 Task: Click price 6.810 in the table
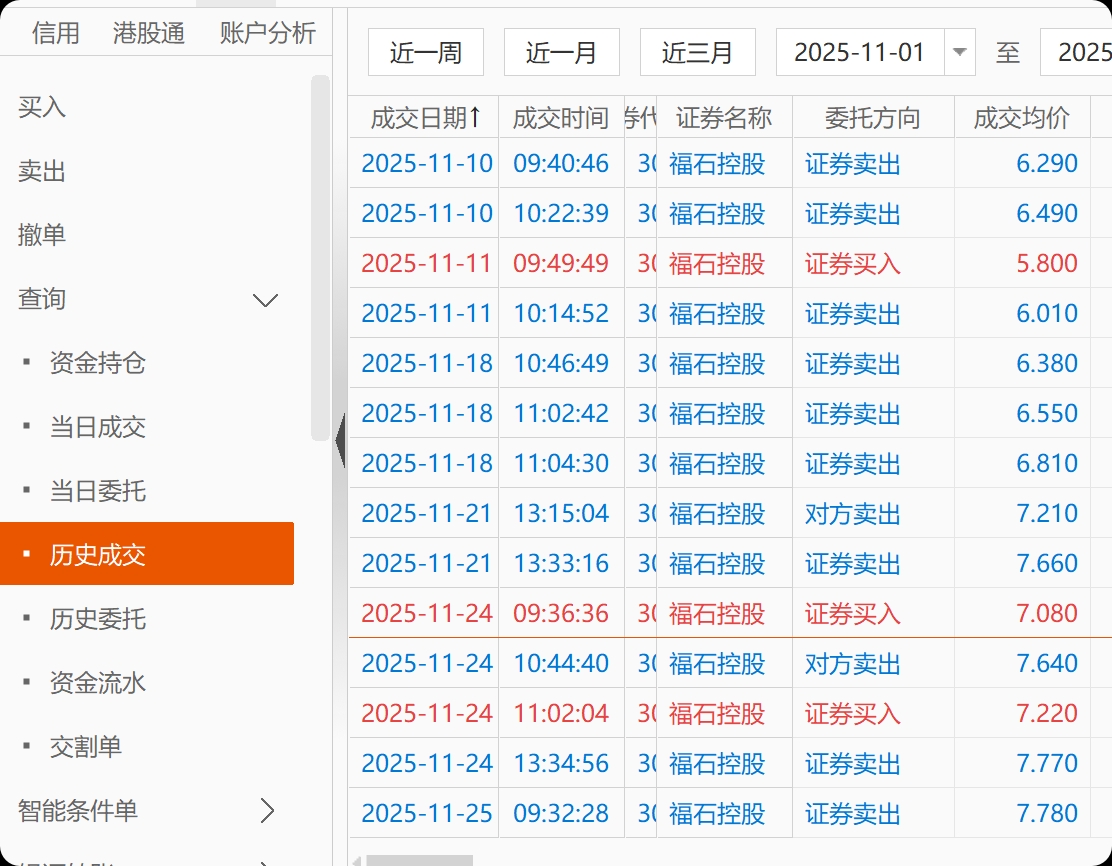pos(1047,463)
